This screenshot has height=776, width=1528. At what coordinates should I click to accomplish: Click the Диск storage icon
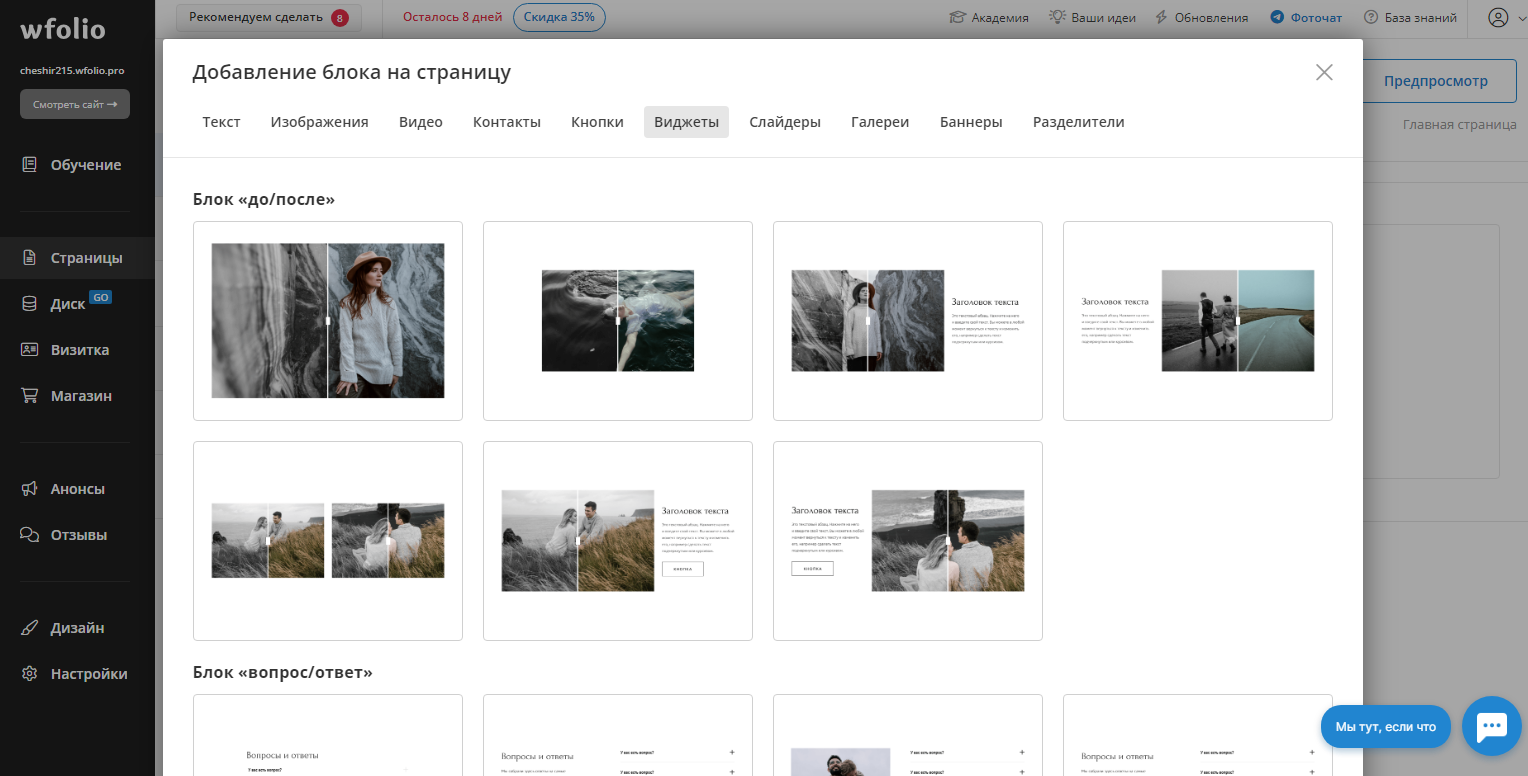(30, 304)
